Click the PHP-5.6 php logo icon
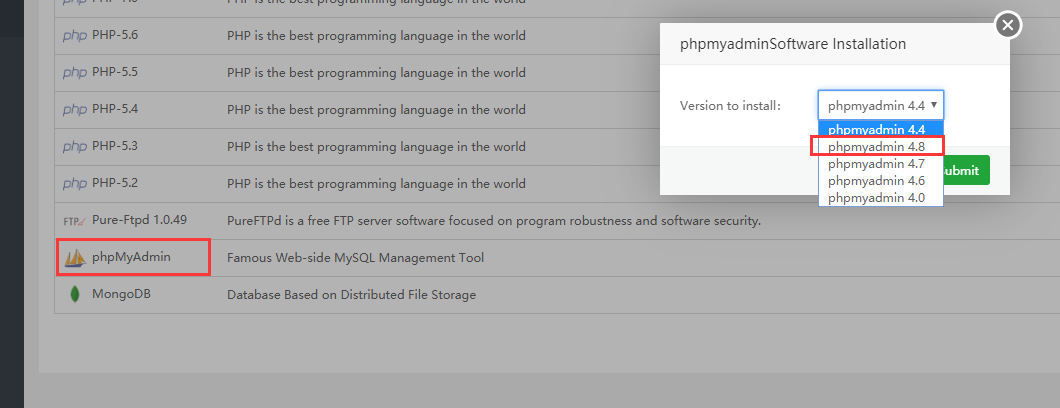The width and height of the screenshot is (1060, 408). (x=74, y=36)
